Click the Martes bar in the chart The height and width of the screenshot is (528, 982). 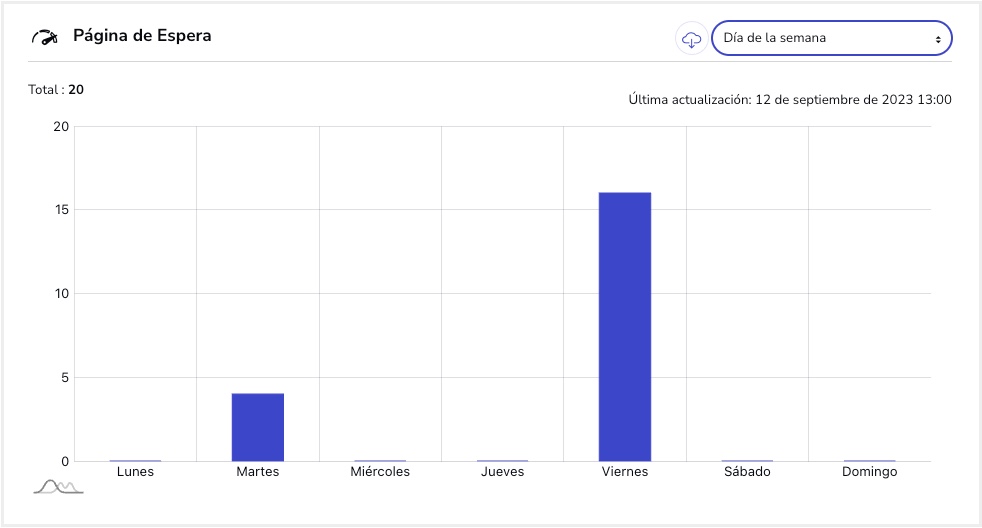point(257,427)
